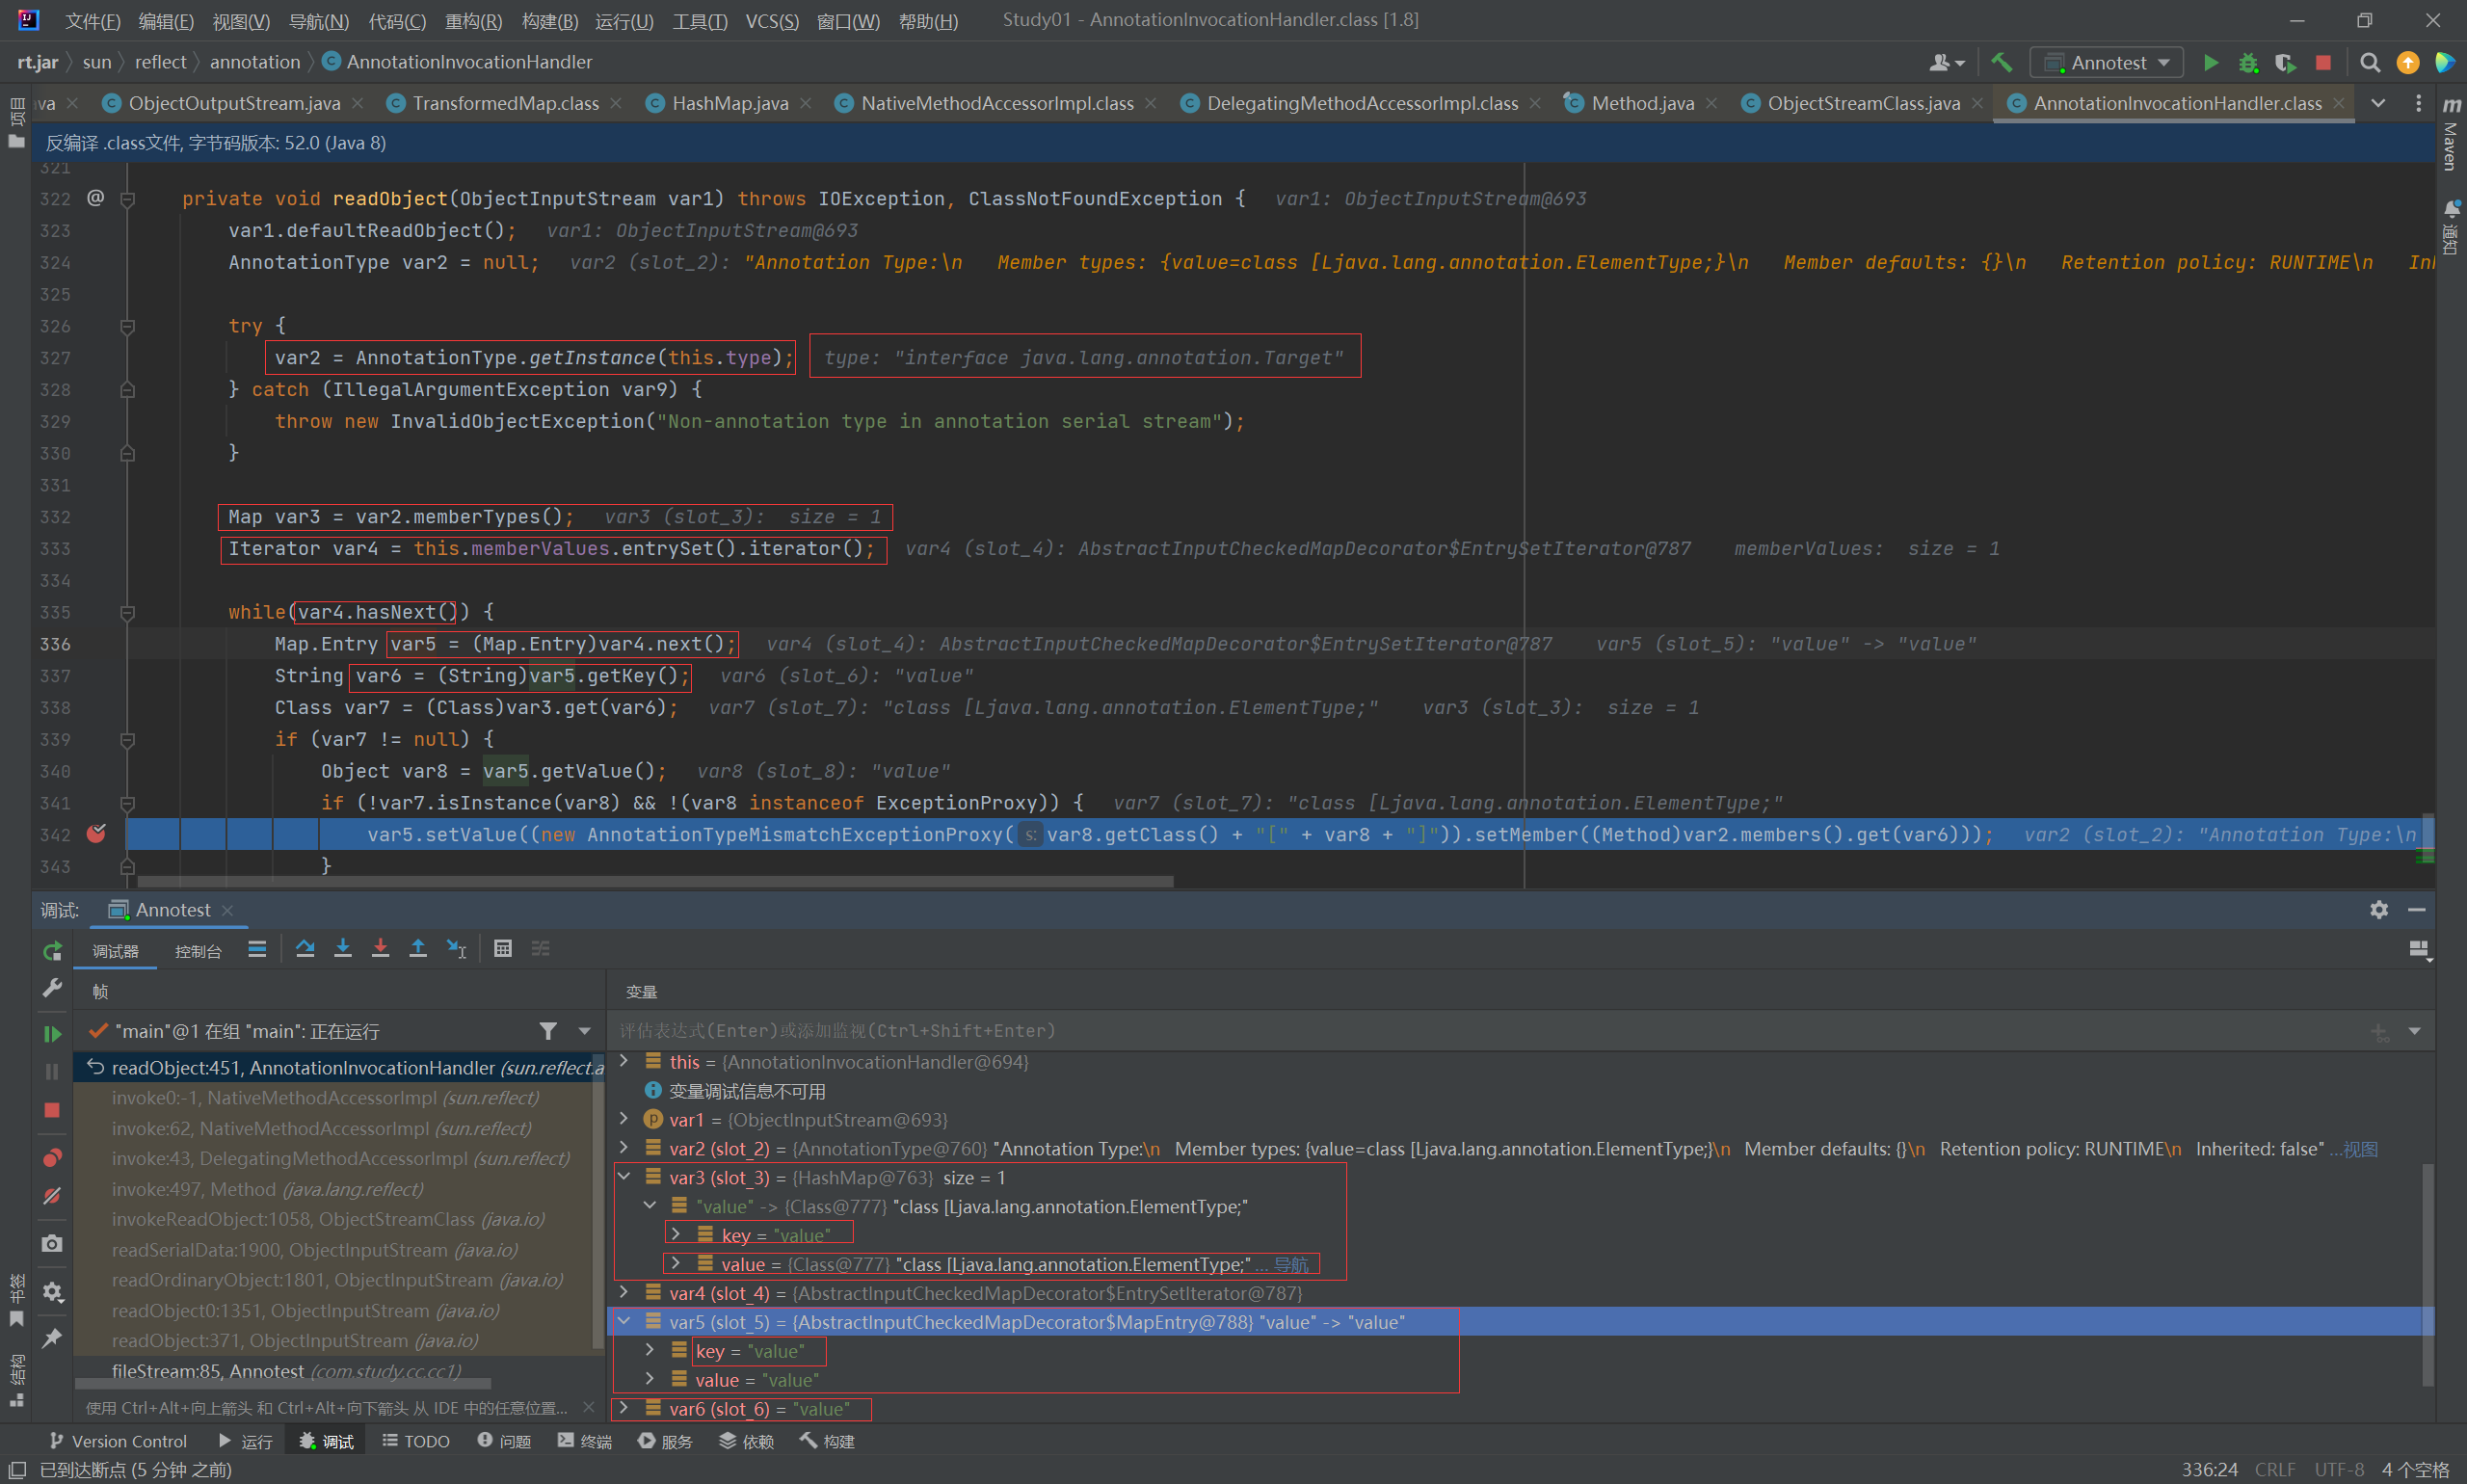Viewport: 2467px width, 1484px height.
Task: Resume the program with the green play icon
Action: tap(52, 1034)
